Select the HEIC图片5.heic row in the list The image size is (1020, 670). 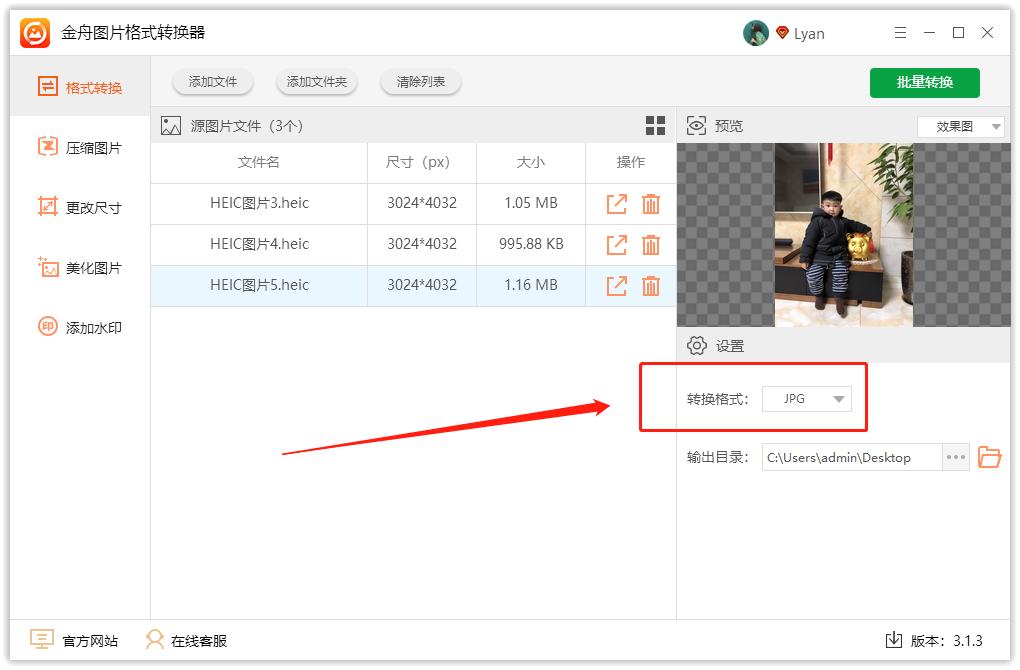tap(258, 285)
